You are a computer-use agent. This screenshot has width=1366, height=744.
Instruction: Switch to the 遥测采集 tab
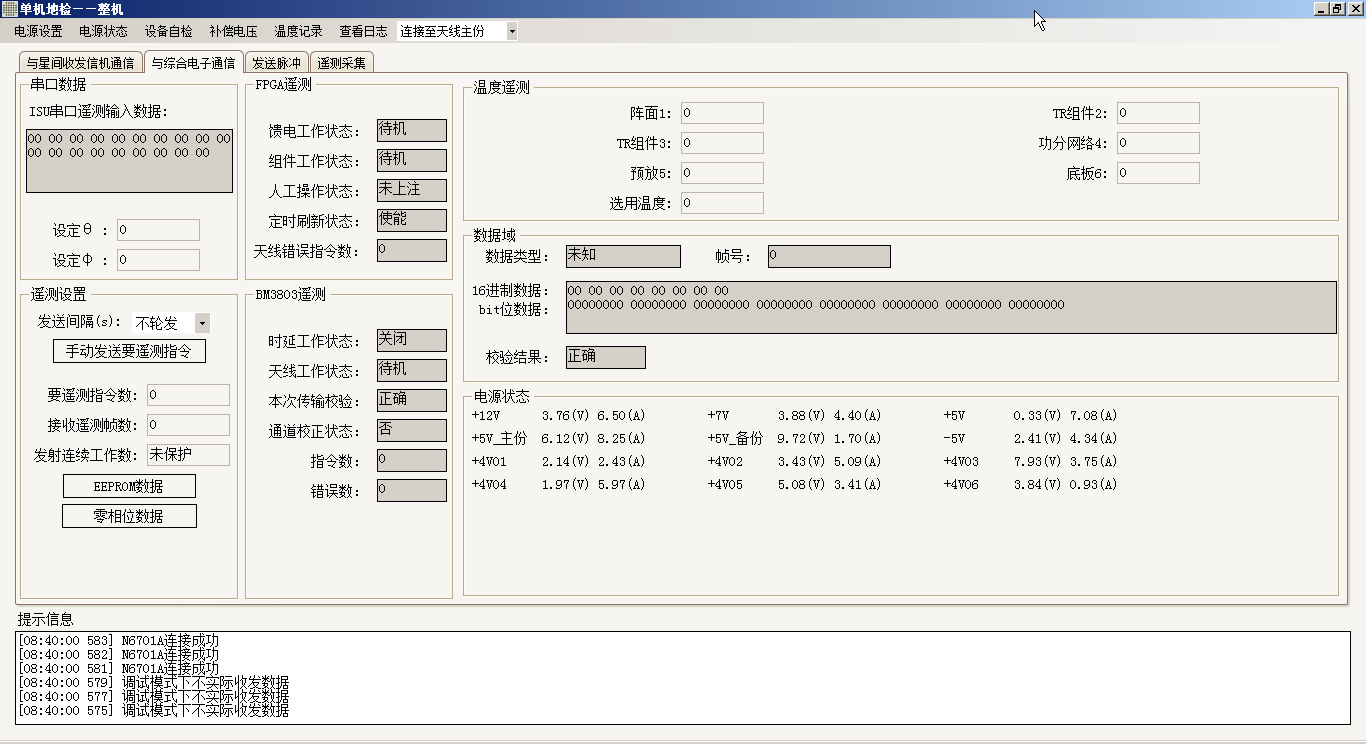(342, 63)
